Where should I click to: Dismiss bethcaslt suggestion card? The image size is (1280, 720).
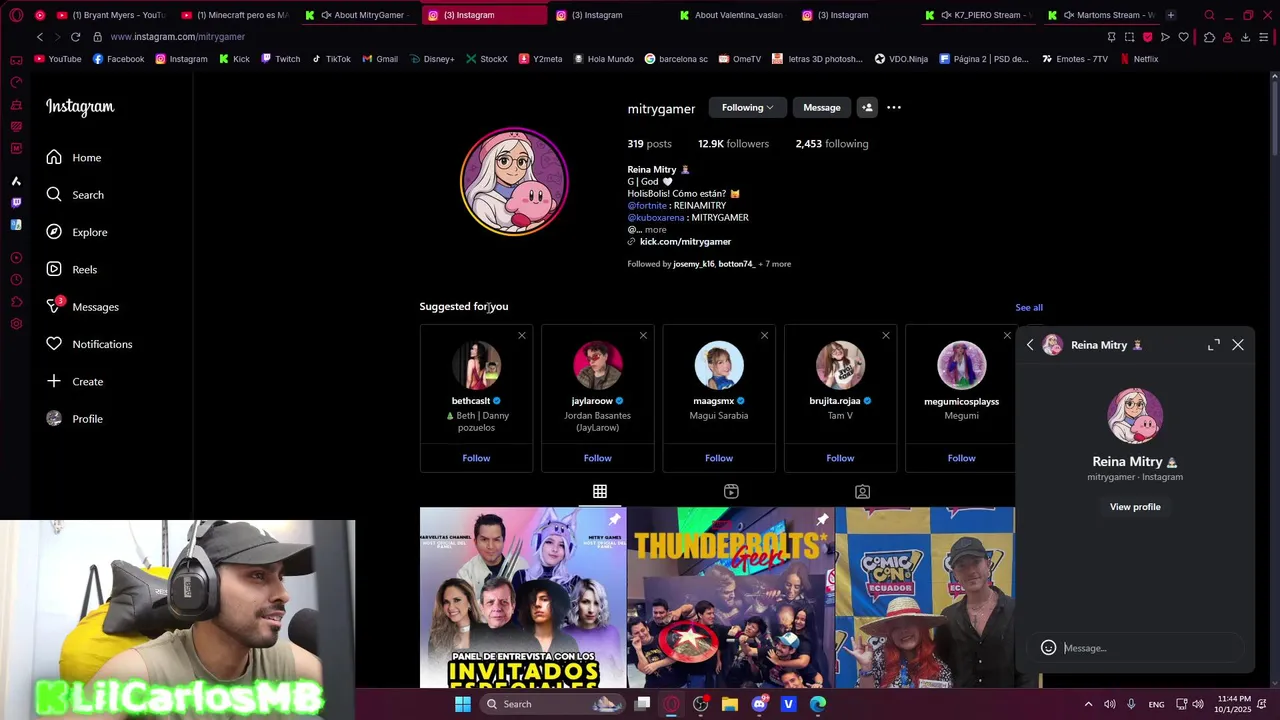(x=521, y=335)
